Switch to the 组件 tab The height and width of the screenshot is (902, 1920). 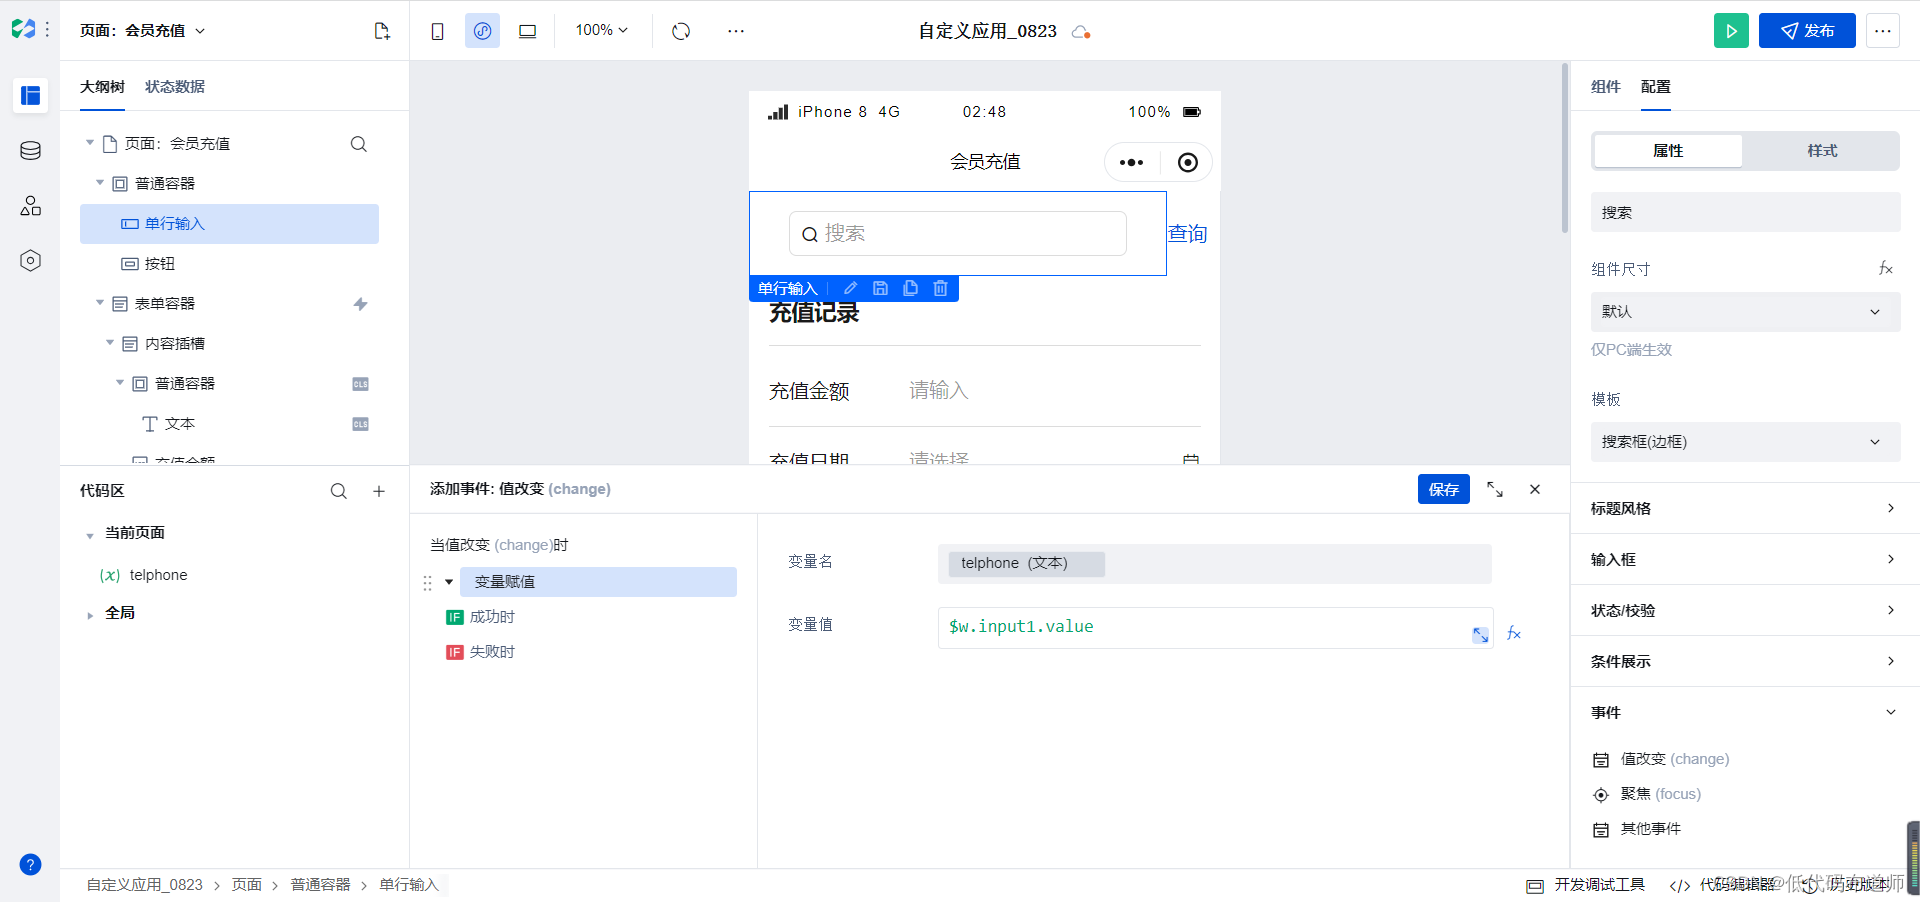[x=1606, y=87]
